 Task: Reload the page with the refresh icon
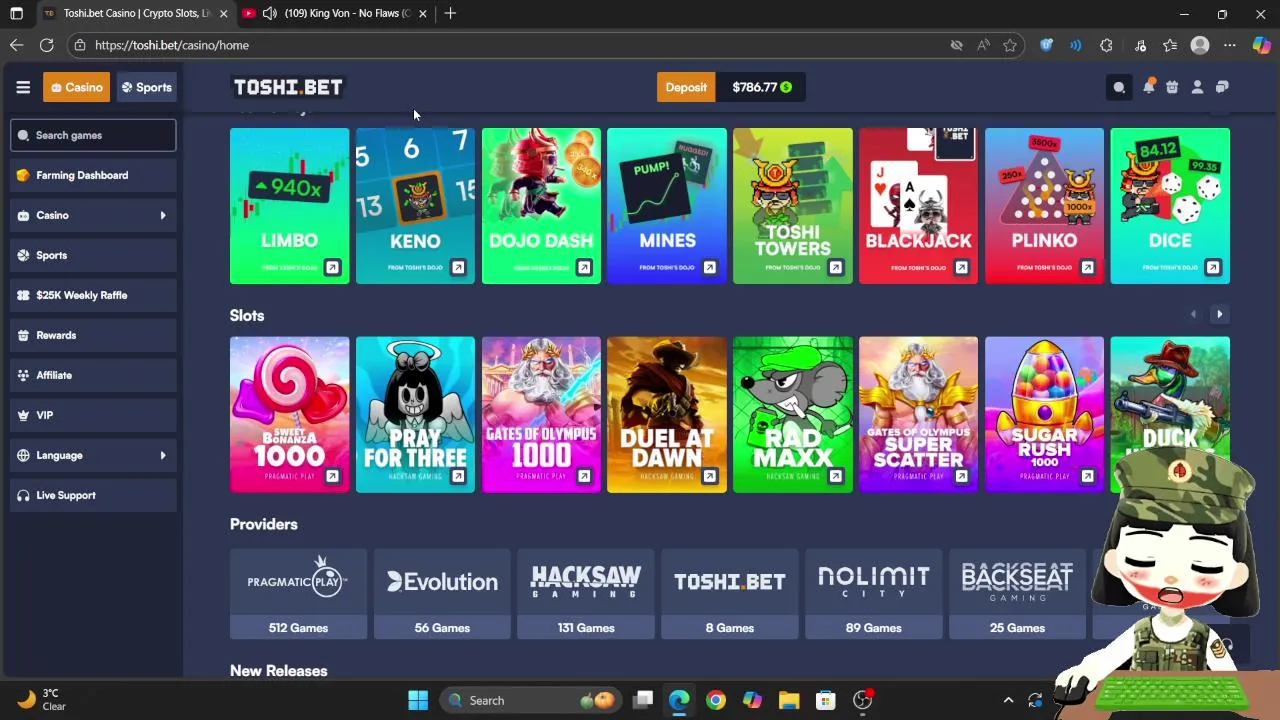47,45
